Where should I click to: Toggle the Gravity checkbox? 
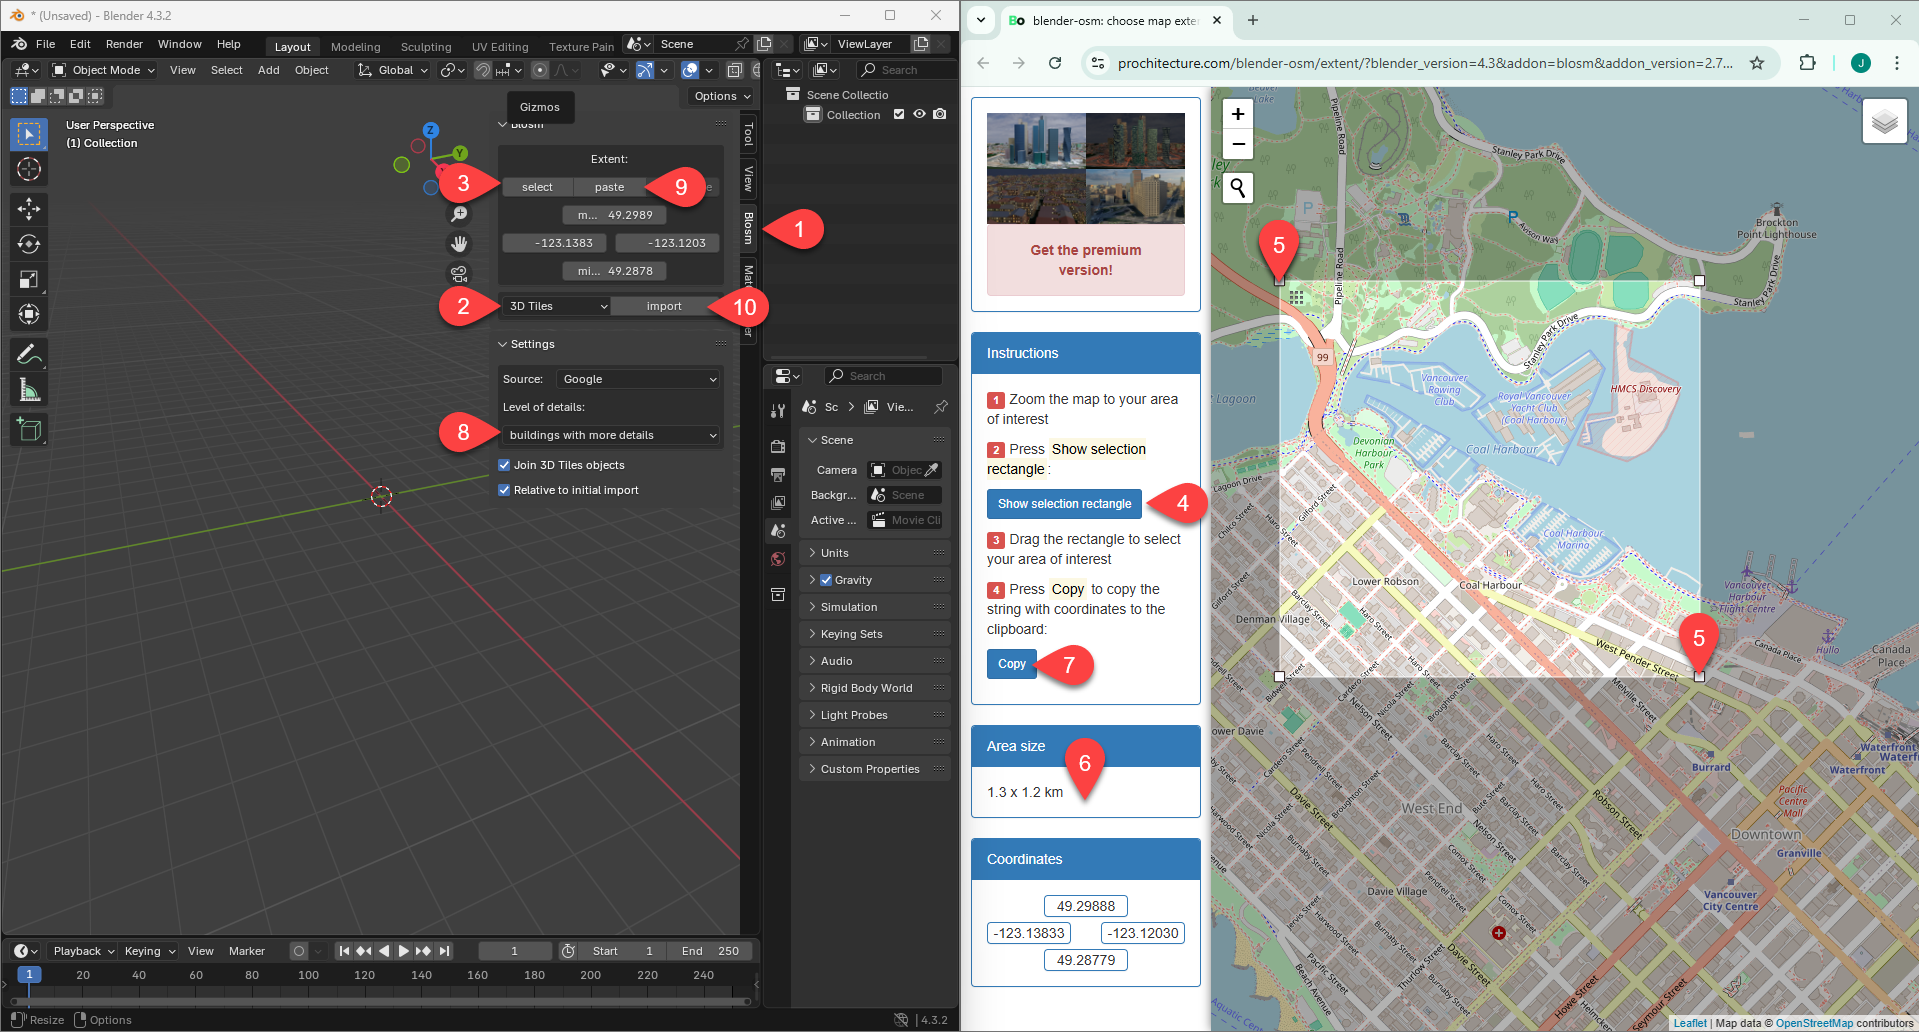pos(826,580)
